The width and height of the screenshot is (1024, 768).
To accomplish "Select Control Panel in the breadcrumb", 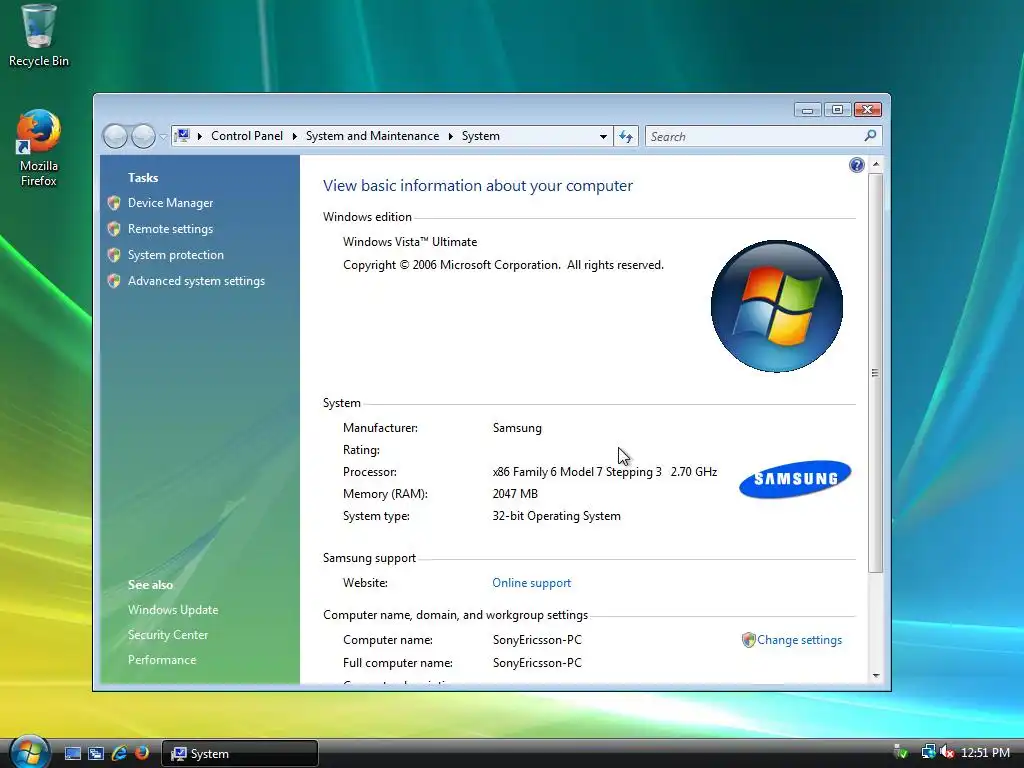I will [x=247, y=136].
